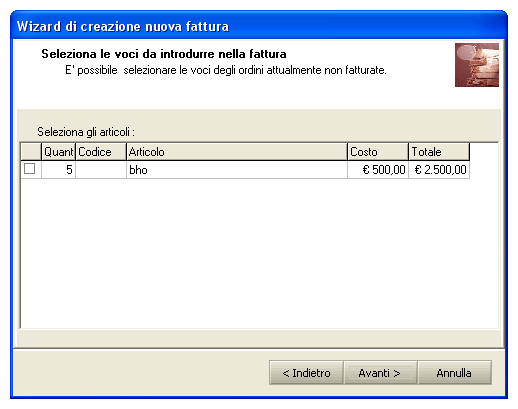Viewport: 518px width, 409px height.
Task: Go back with the < Indietro button
Action: (306, 373)
